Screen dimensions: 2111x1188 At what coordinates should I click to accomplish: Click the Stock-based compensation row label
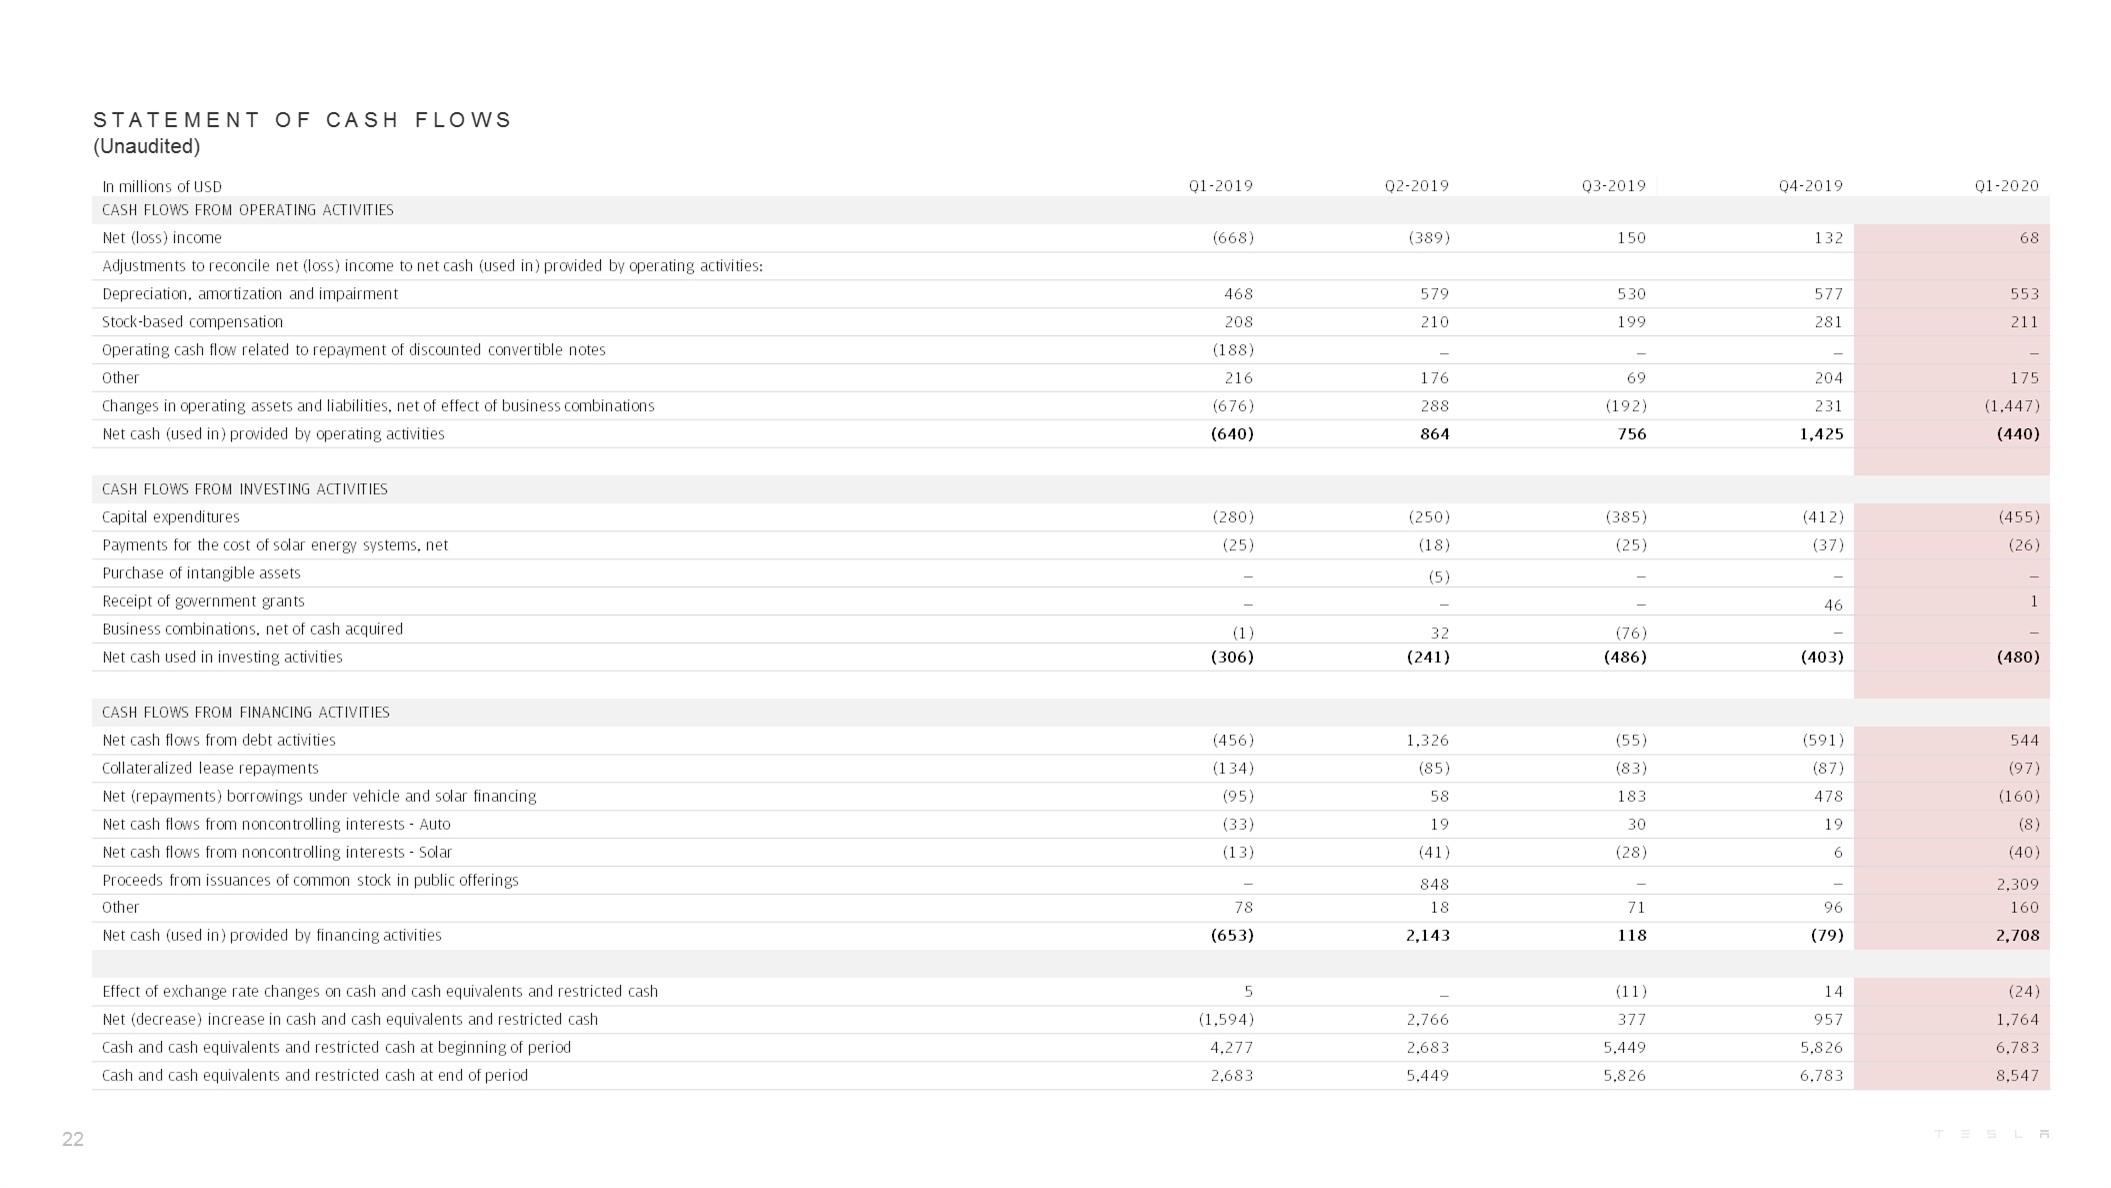[193, 322]
